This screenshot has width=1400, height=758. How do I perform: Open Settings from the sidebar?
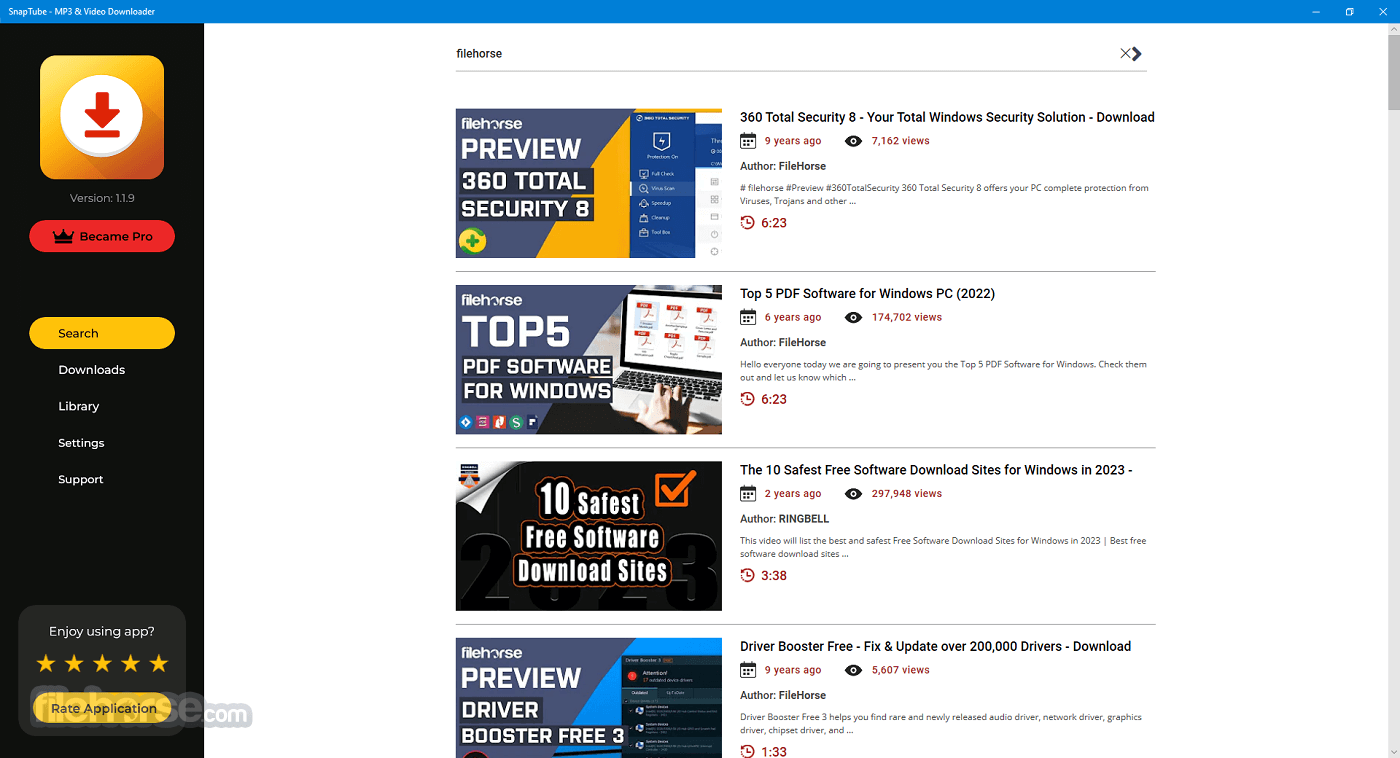click(81, 442)
